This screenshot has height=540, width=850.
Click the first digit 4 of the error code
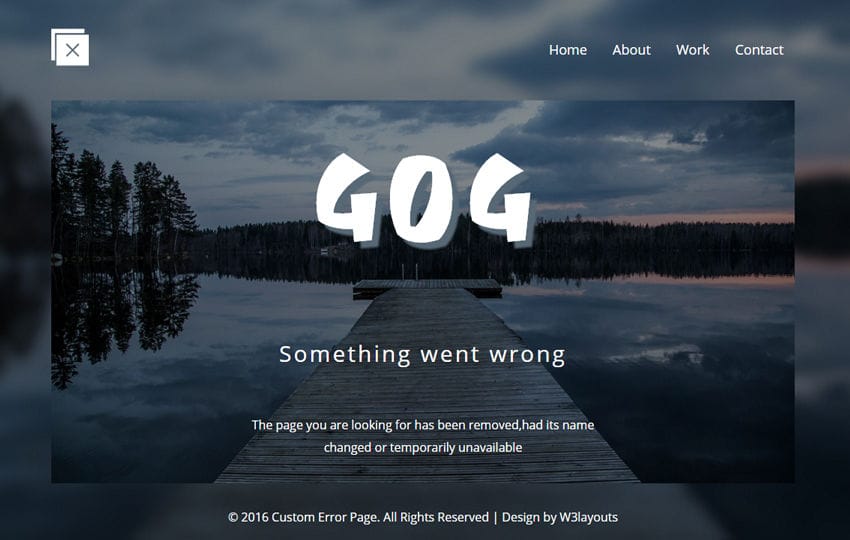click(347, 198)
